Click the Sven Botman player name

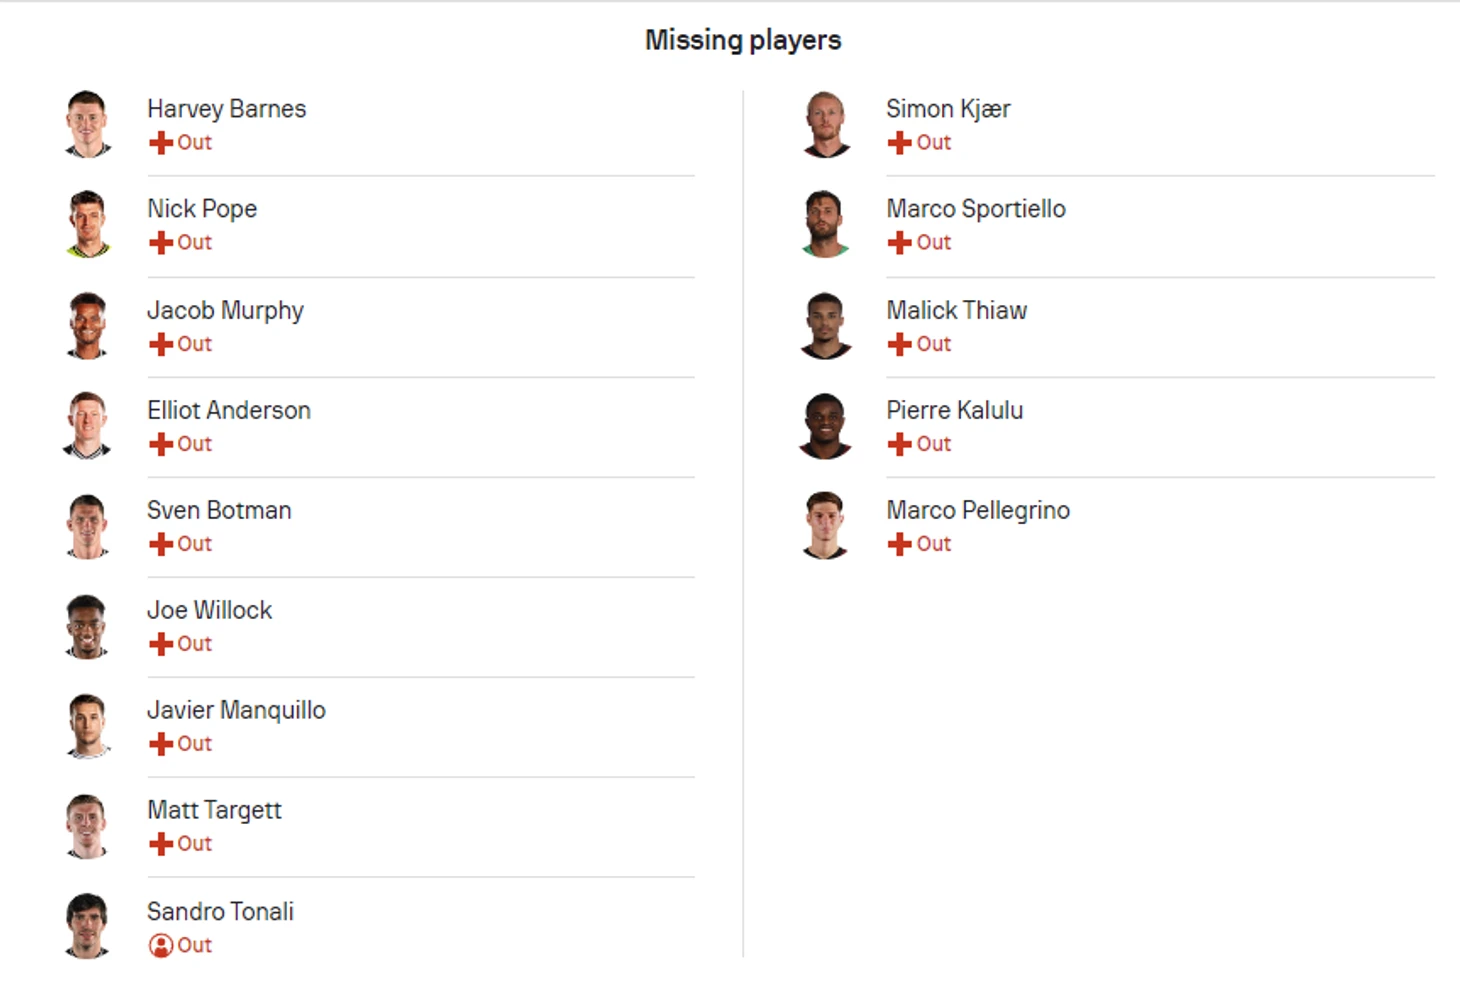pyautogui.click(x=219, y=510)
